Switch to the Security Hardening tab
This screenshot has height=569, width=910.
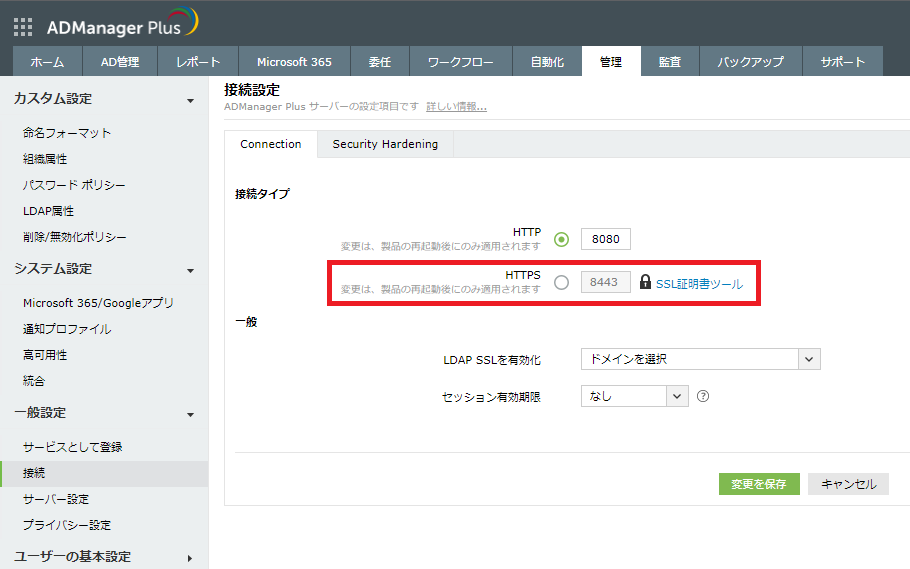(x=385, y=144)
